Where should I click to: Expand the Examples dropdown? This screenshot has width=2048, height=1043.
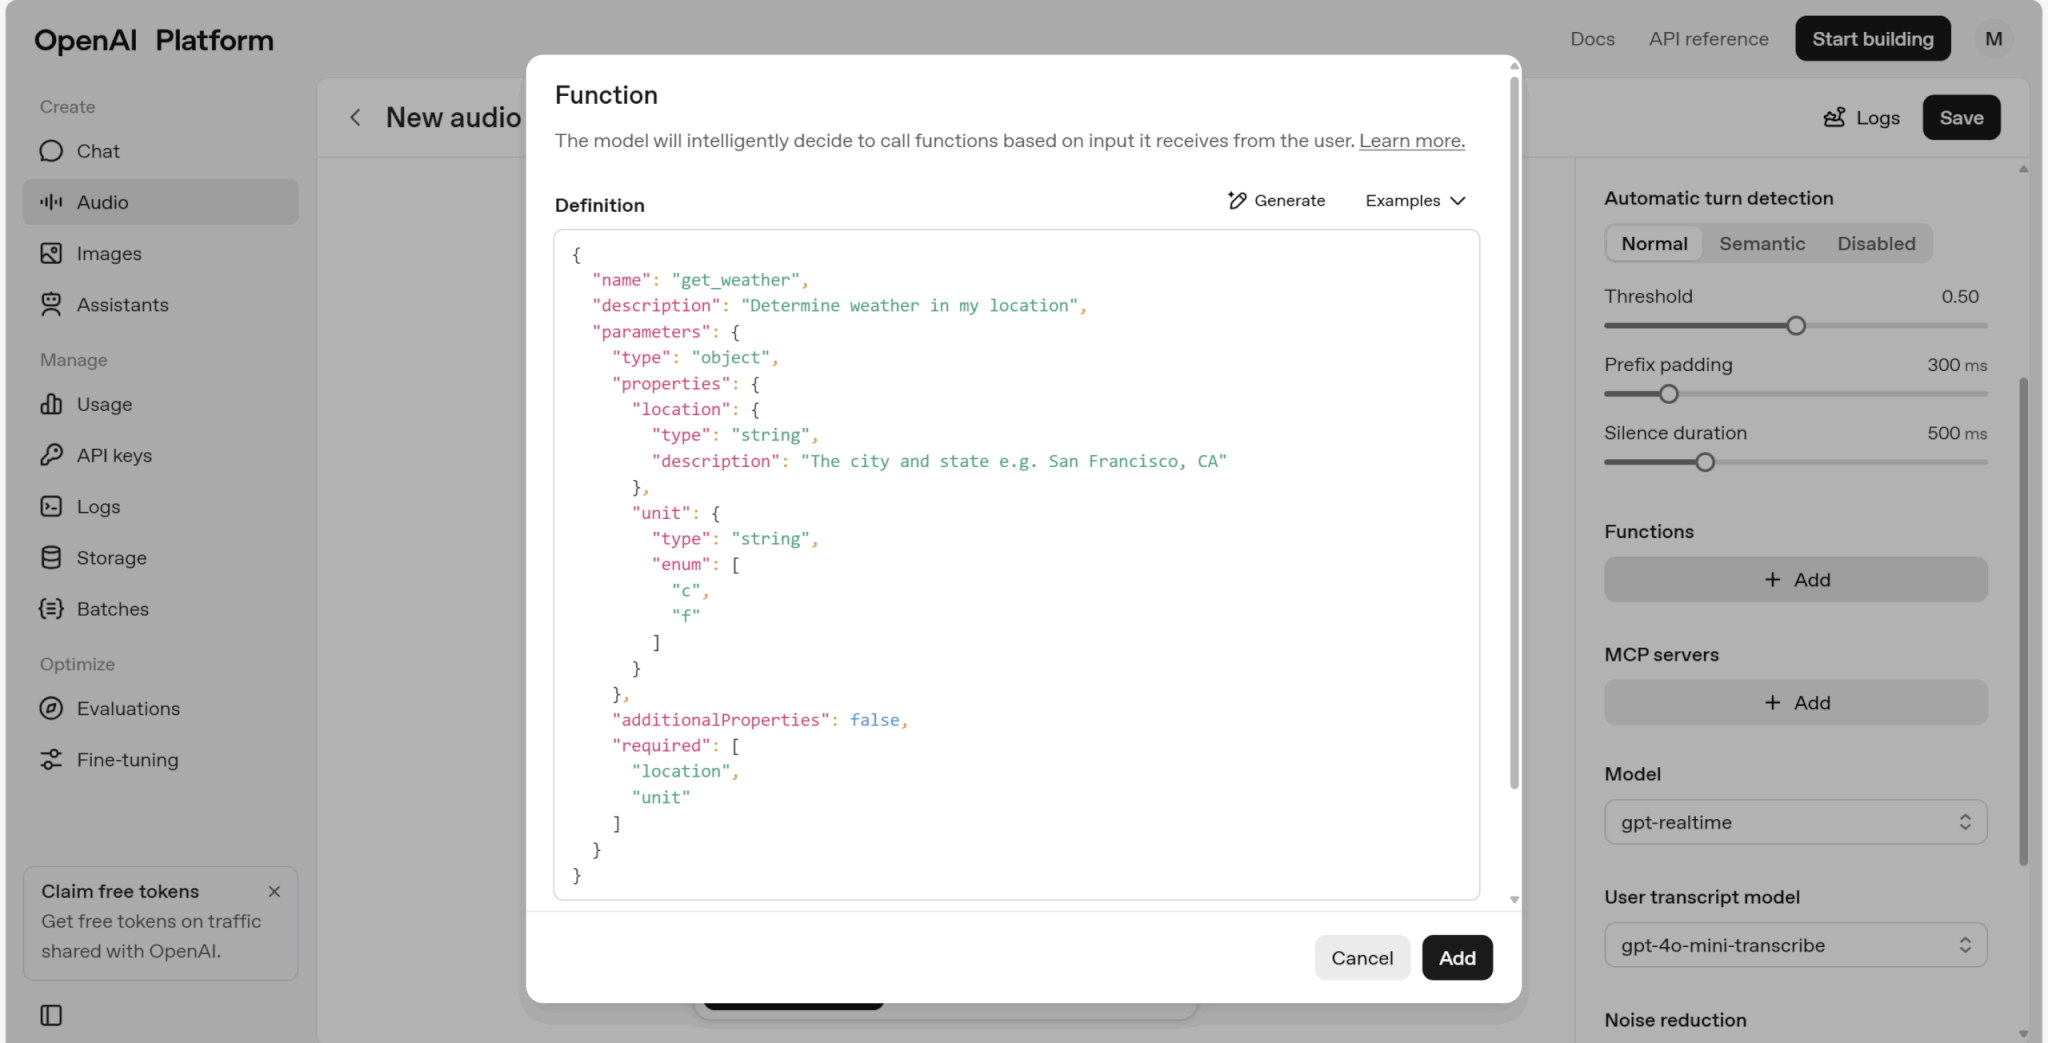[1415, 201]
